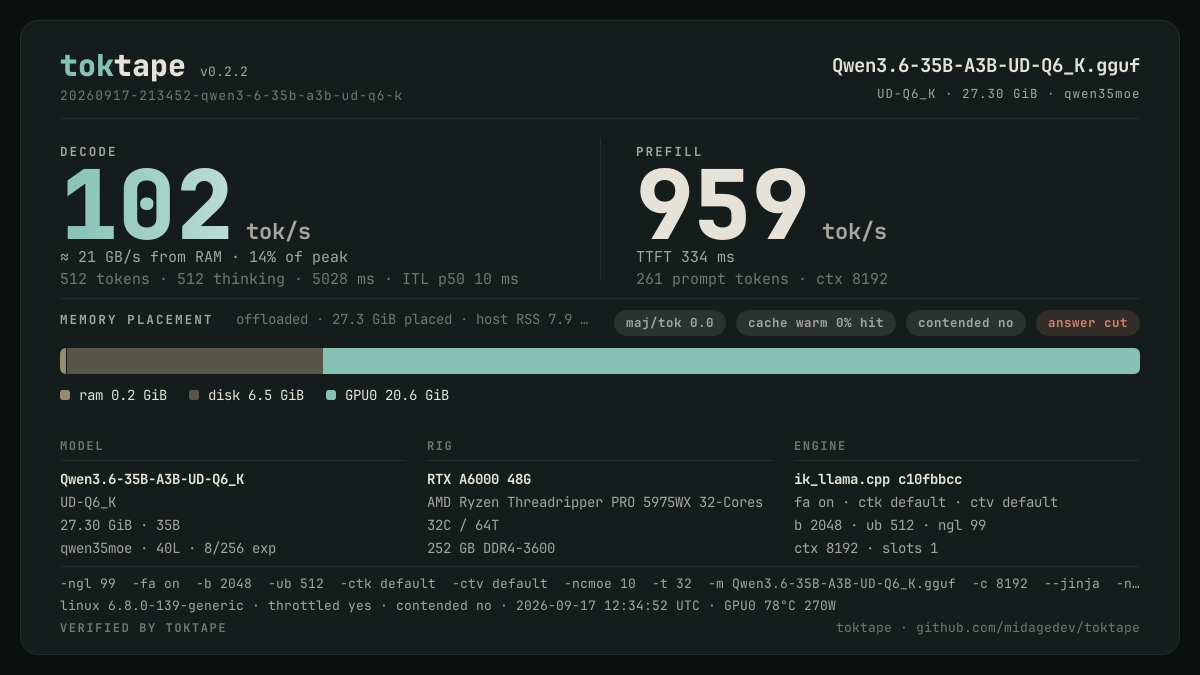Click bold 'Qwen3.6-35B-A3B-UD-Q6_K' in MODEL column
Viewport: 1200px width, 675px height.
[x=152, y=480]
